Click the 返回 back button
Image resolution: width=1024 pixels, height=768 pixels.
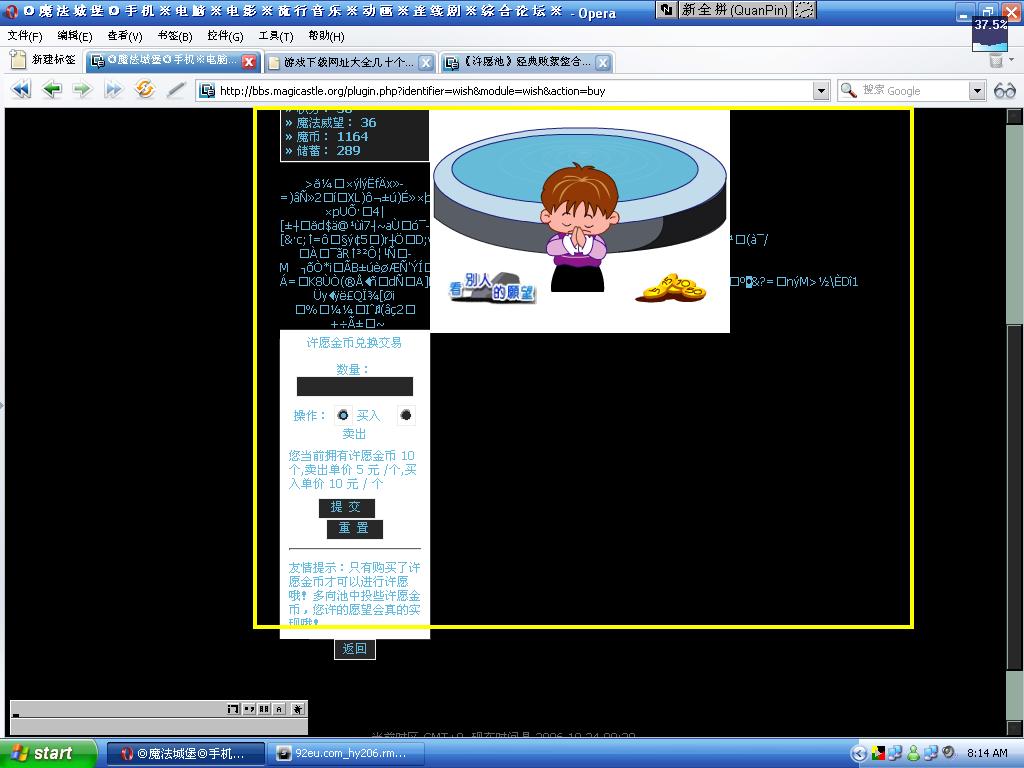[355, 649]
